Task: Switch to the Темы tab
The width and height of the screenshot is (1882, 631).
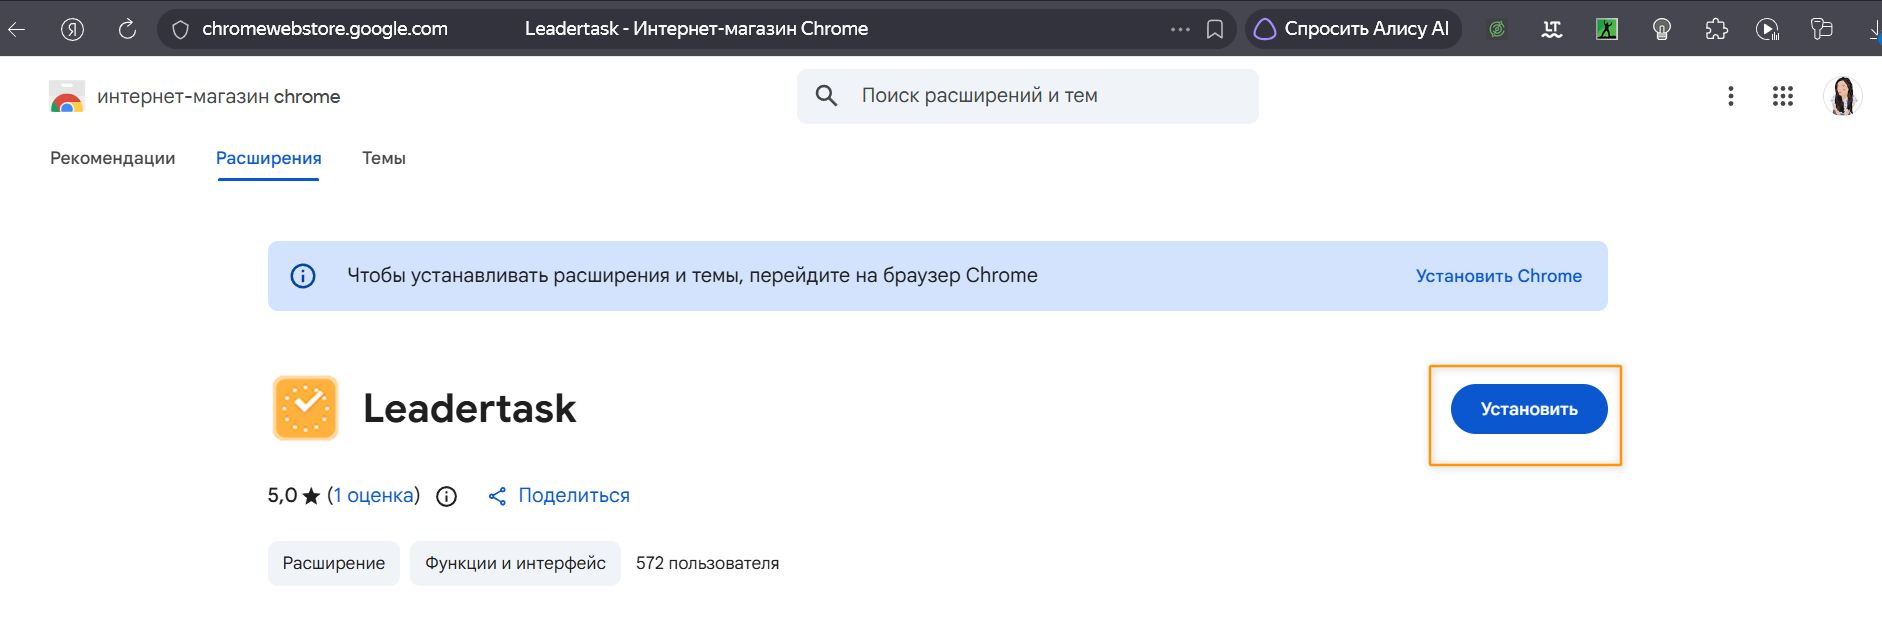Action: point(384,158)
